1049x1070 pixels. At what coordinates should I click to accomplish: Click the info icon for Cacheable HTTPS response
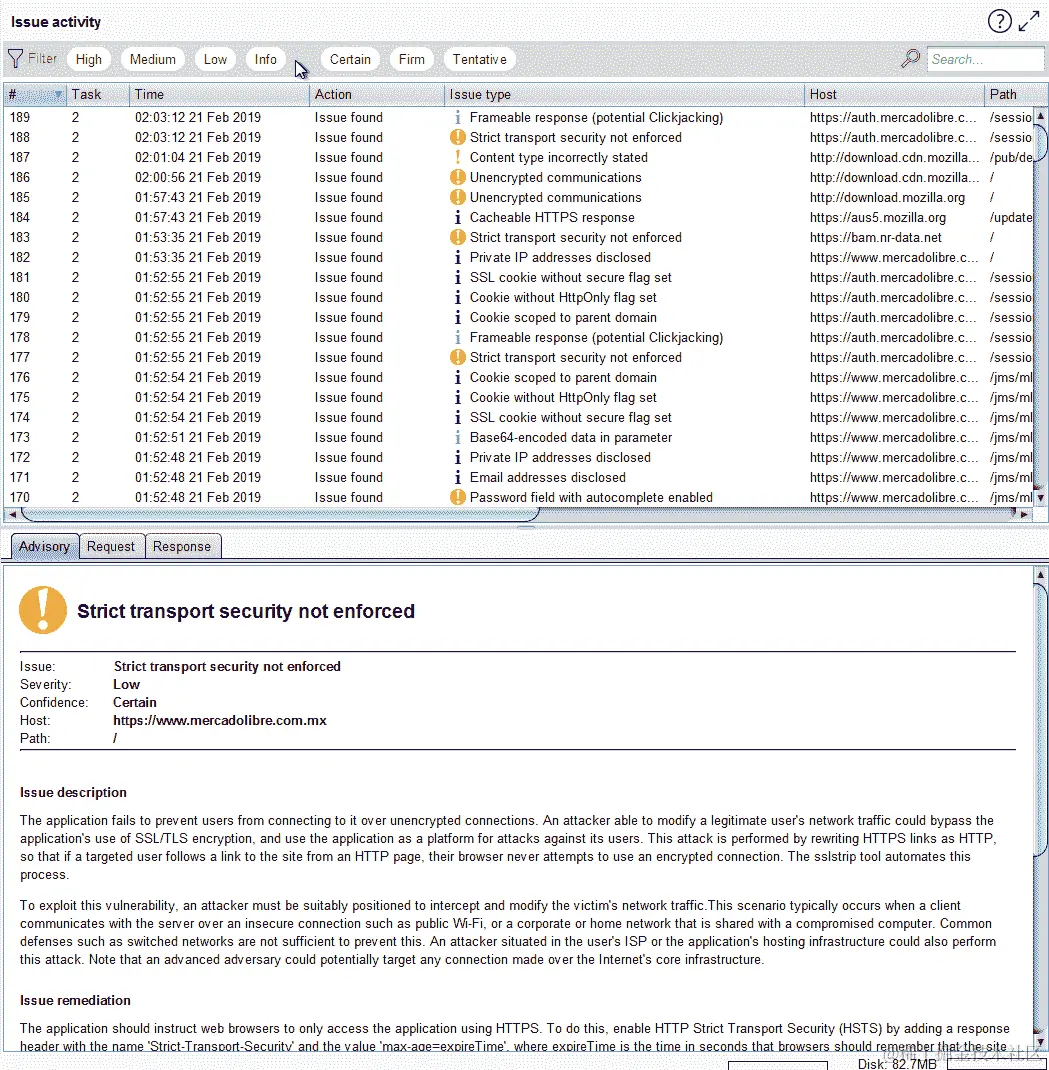click(x=457, y=217)
